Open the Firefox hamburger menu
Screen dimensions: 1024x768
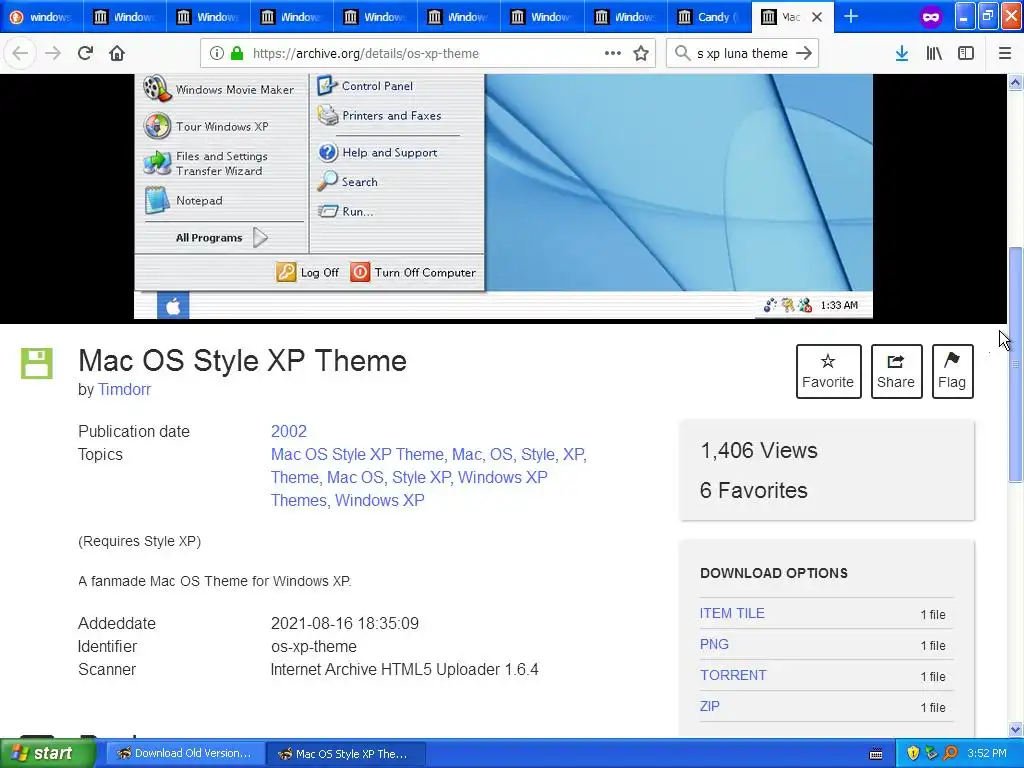[x=1005, y=54]
